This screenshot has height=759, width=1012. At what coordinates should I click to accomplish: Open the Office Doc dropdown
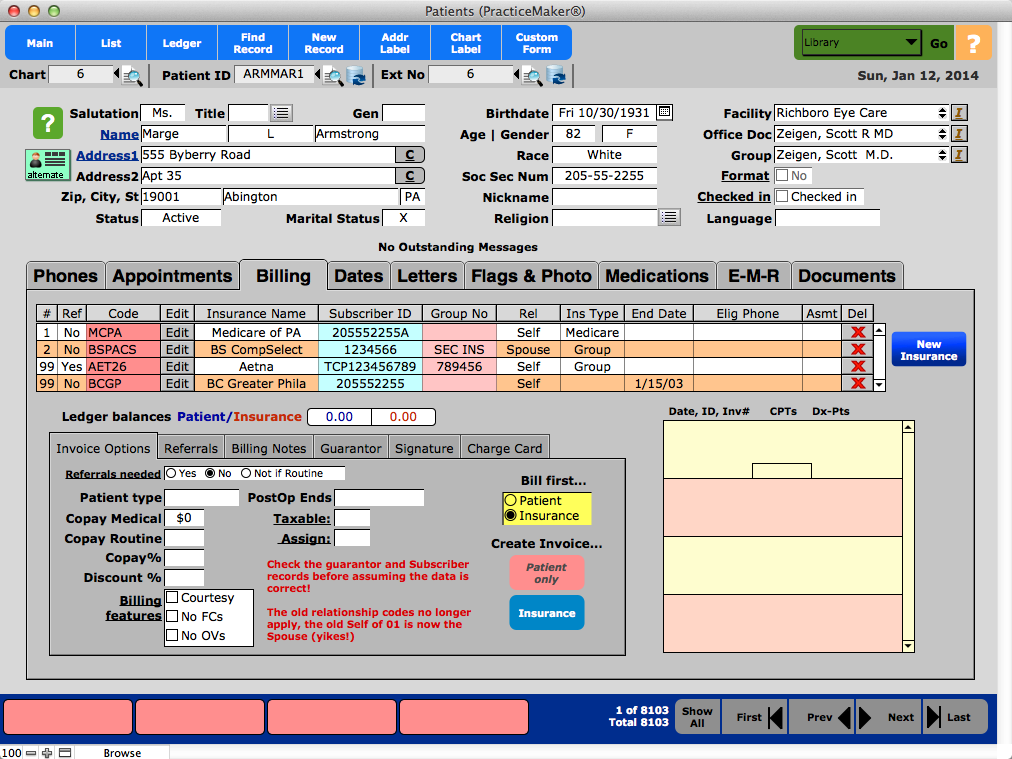[861, 134]
